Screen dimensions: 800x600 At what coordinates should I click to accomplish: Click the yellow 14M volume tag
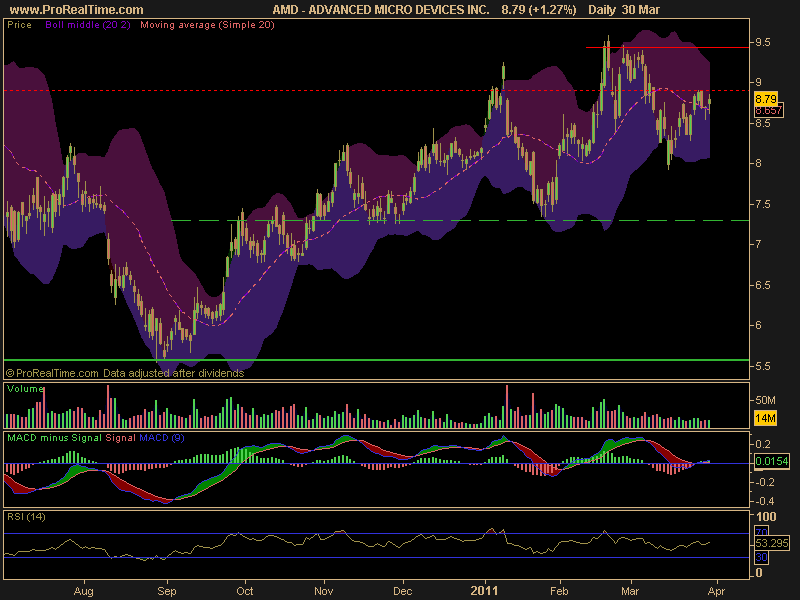tap(765, 418)
